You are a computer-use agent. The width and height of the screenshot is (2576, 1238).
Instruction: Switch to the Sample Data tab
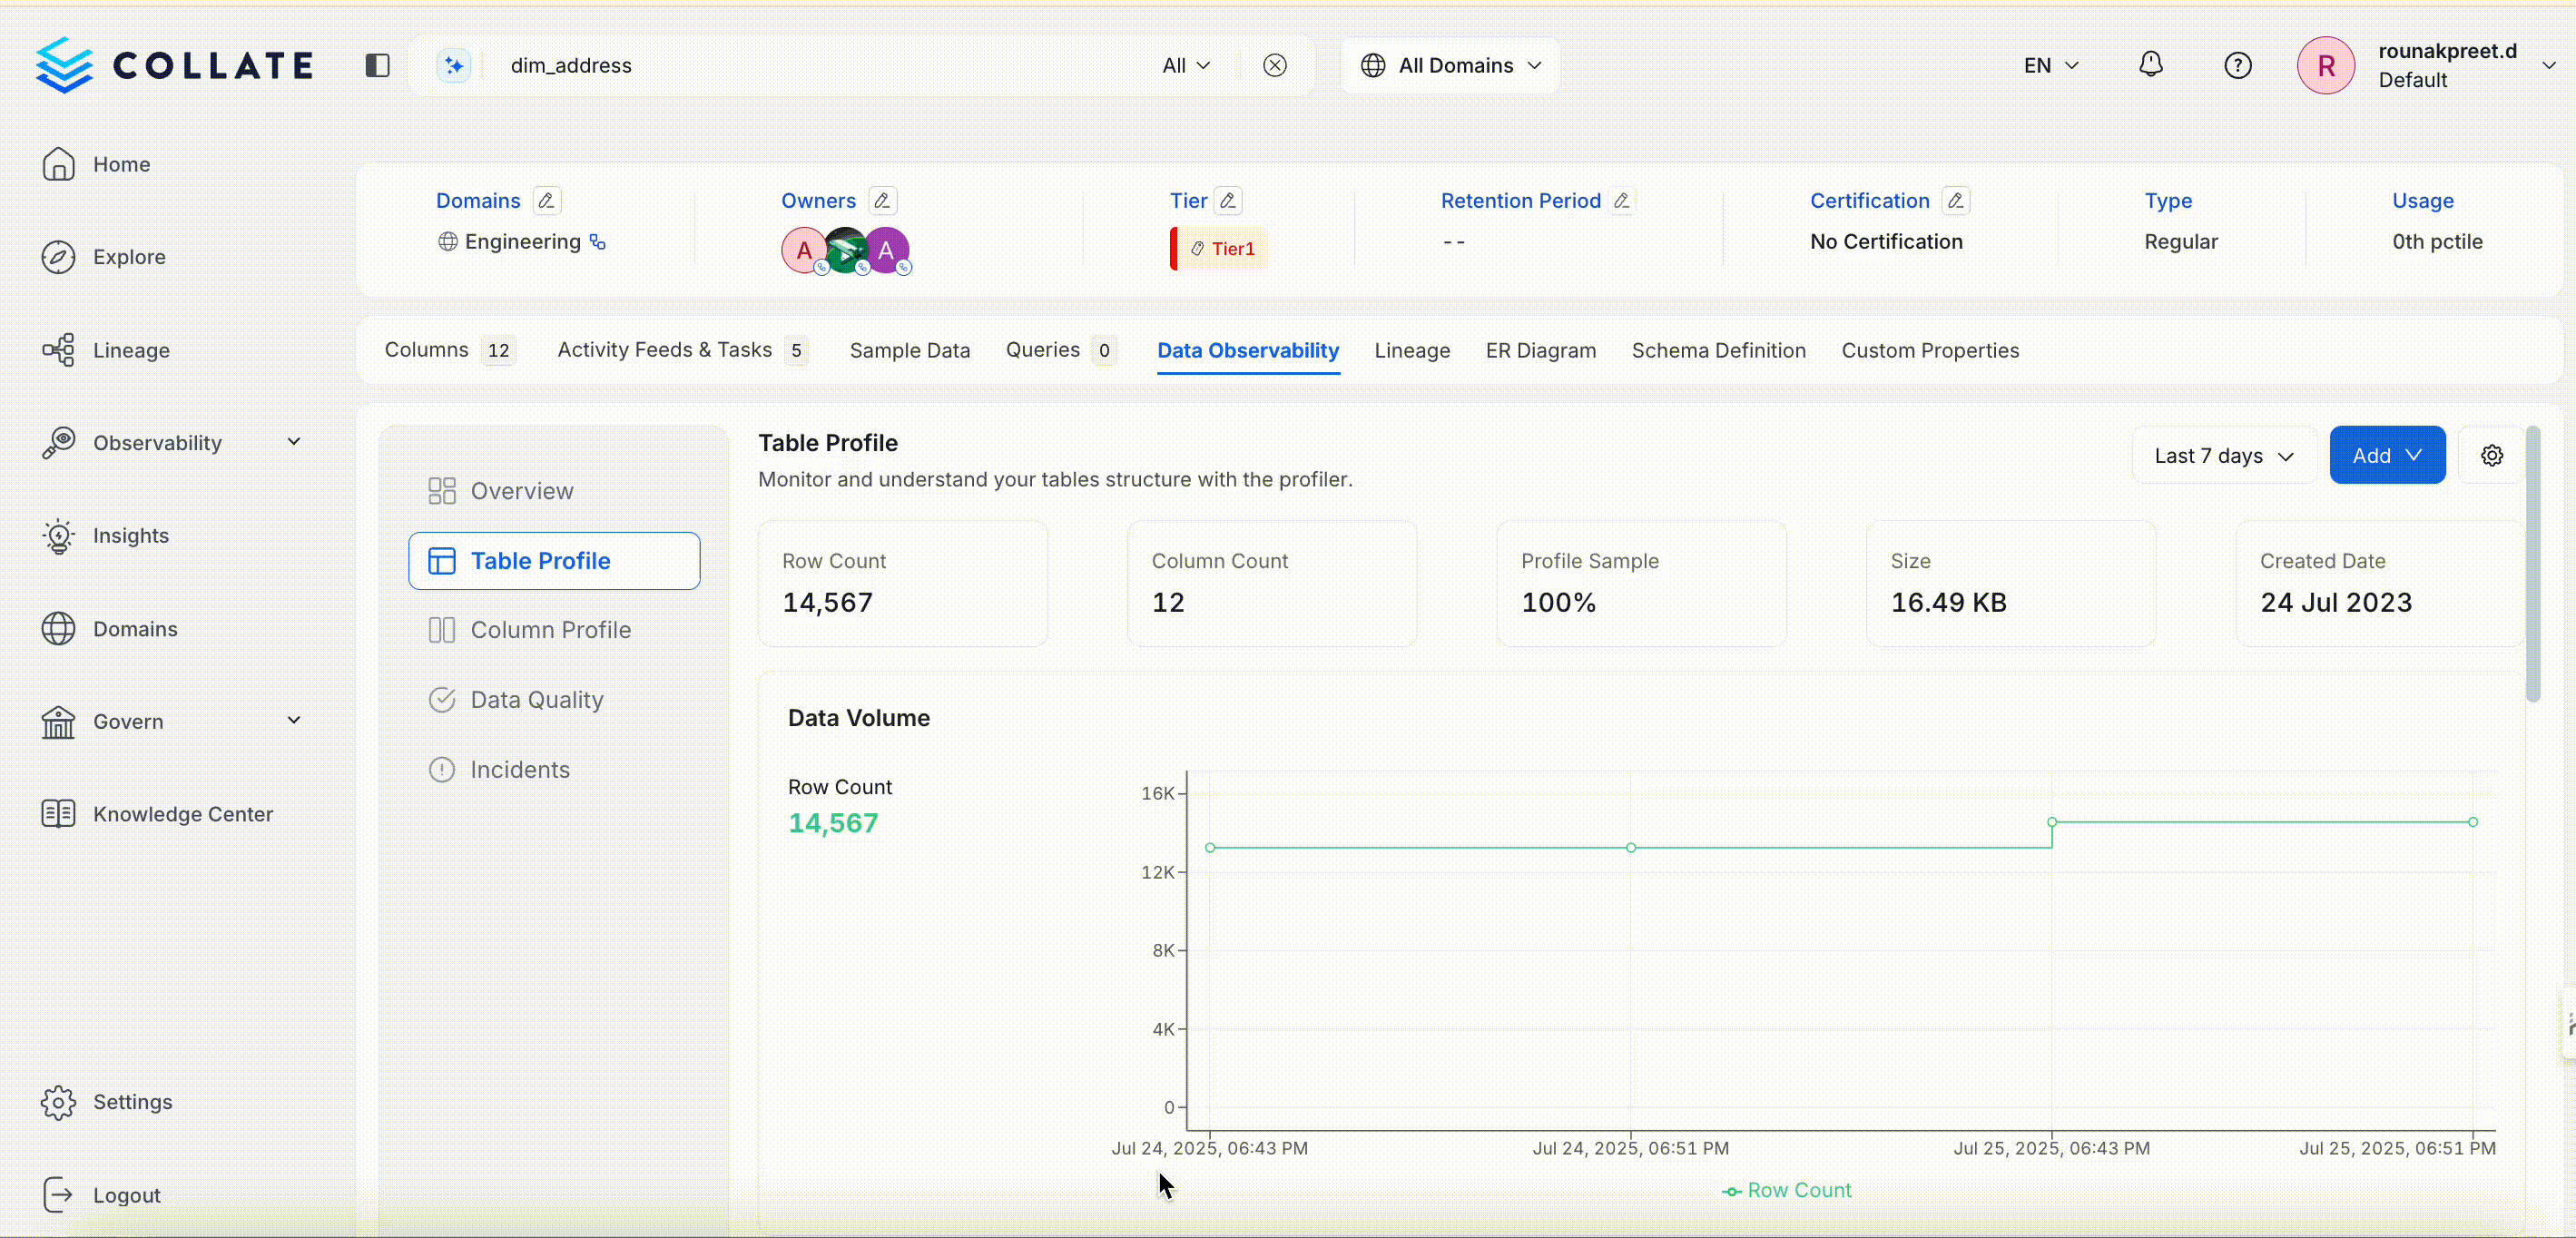(909, 350)
